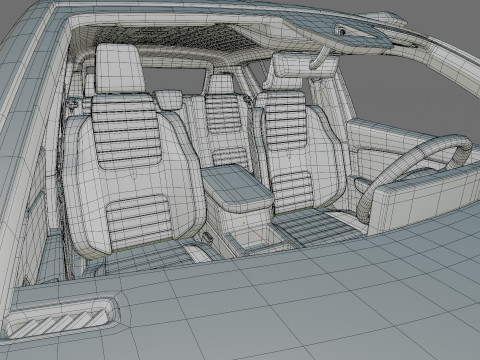Select the center console armrest
The image size is (480, 360).
[238, 189]
